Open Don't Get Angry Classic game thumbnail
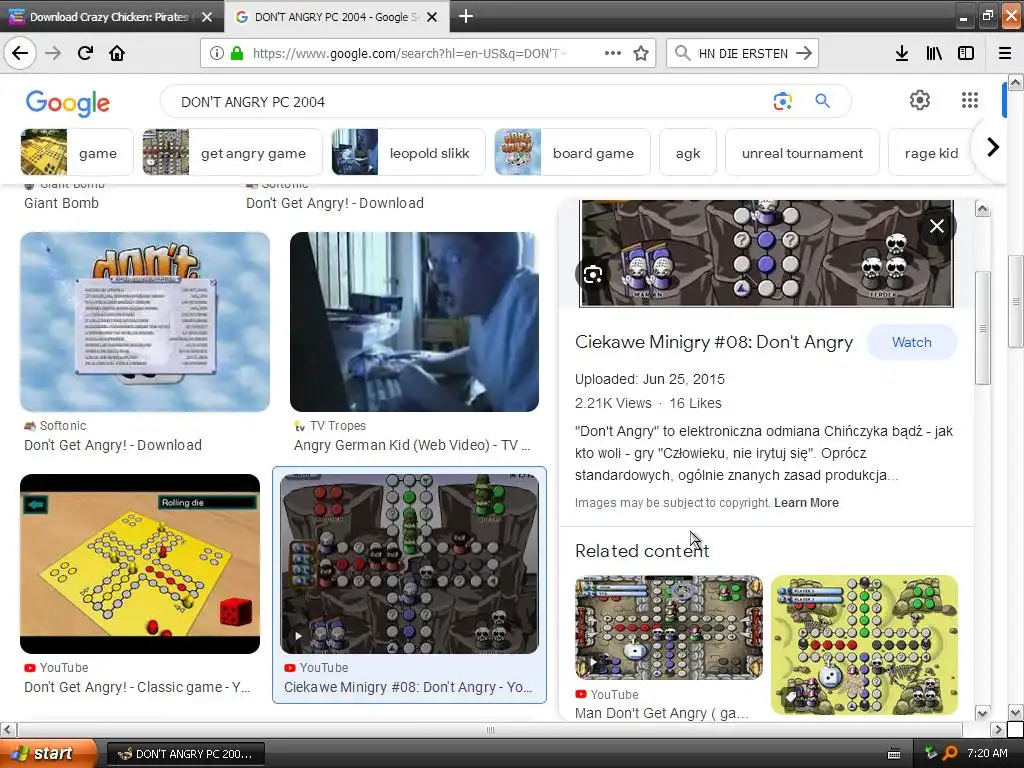 point(140,564)
